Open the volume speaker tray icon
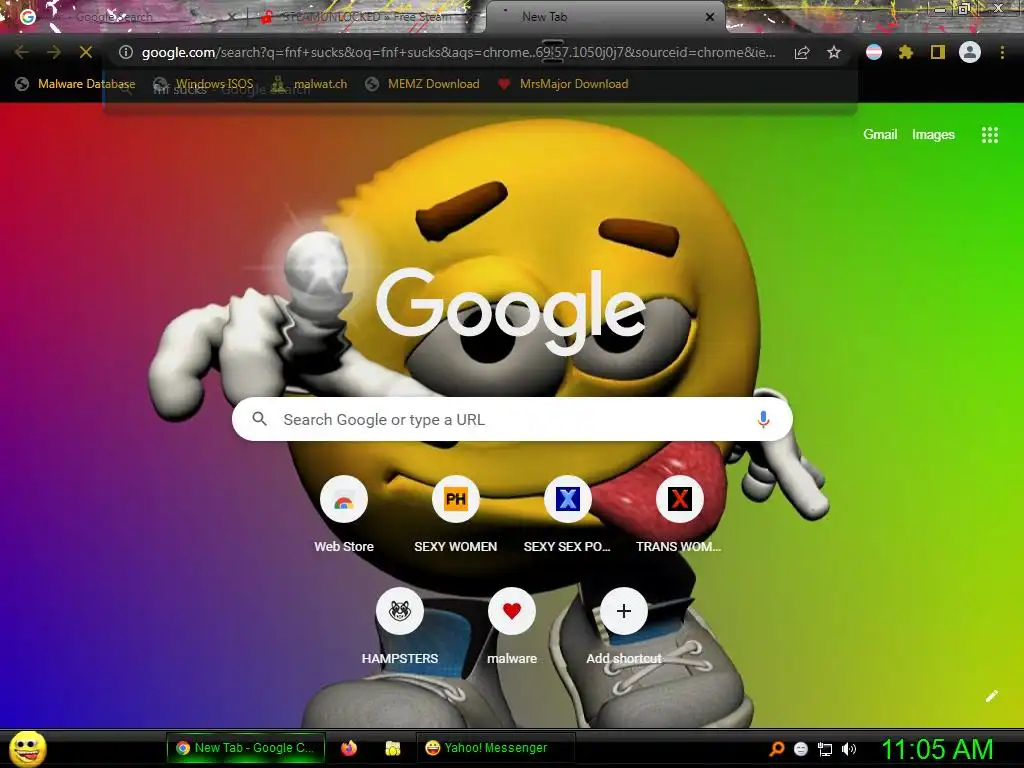The image size is (1024, 768). (848, 749)
